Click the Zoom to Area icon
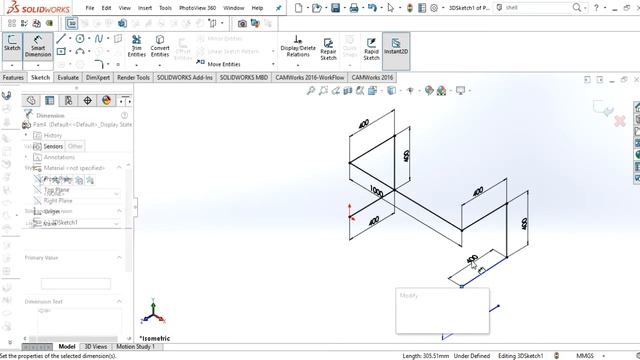640x360 pixels. pyautogui.click(x=323, y=91)
